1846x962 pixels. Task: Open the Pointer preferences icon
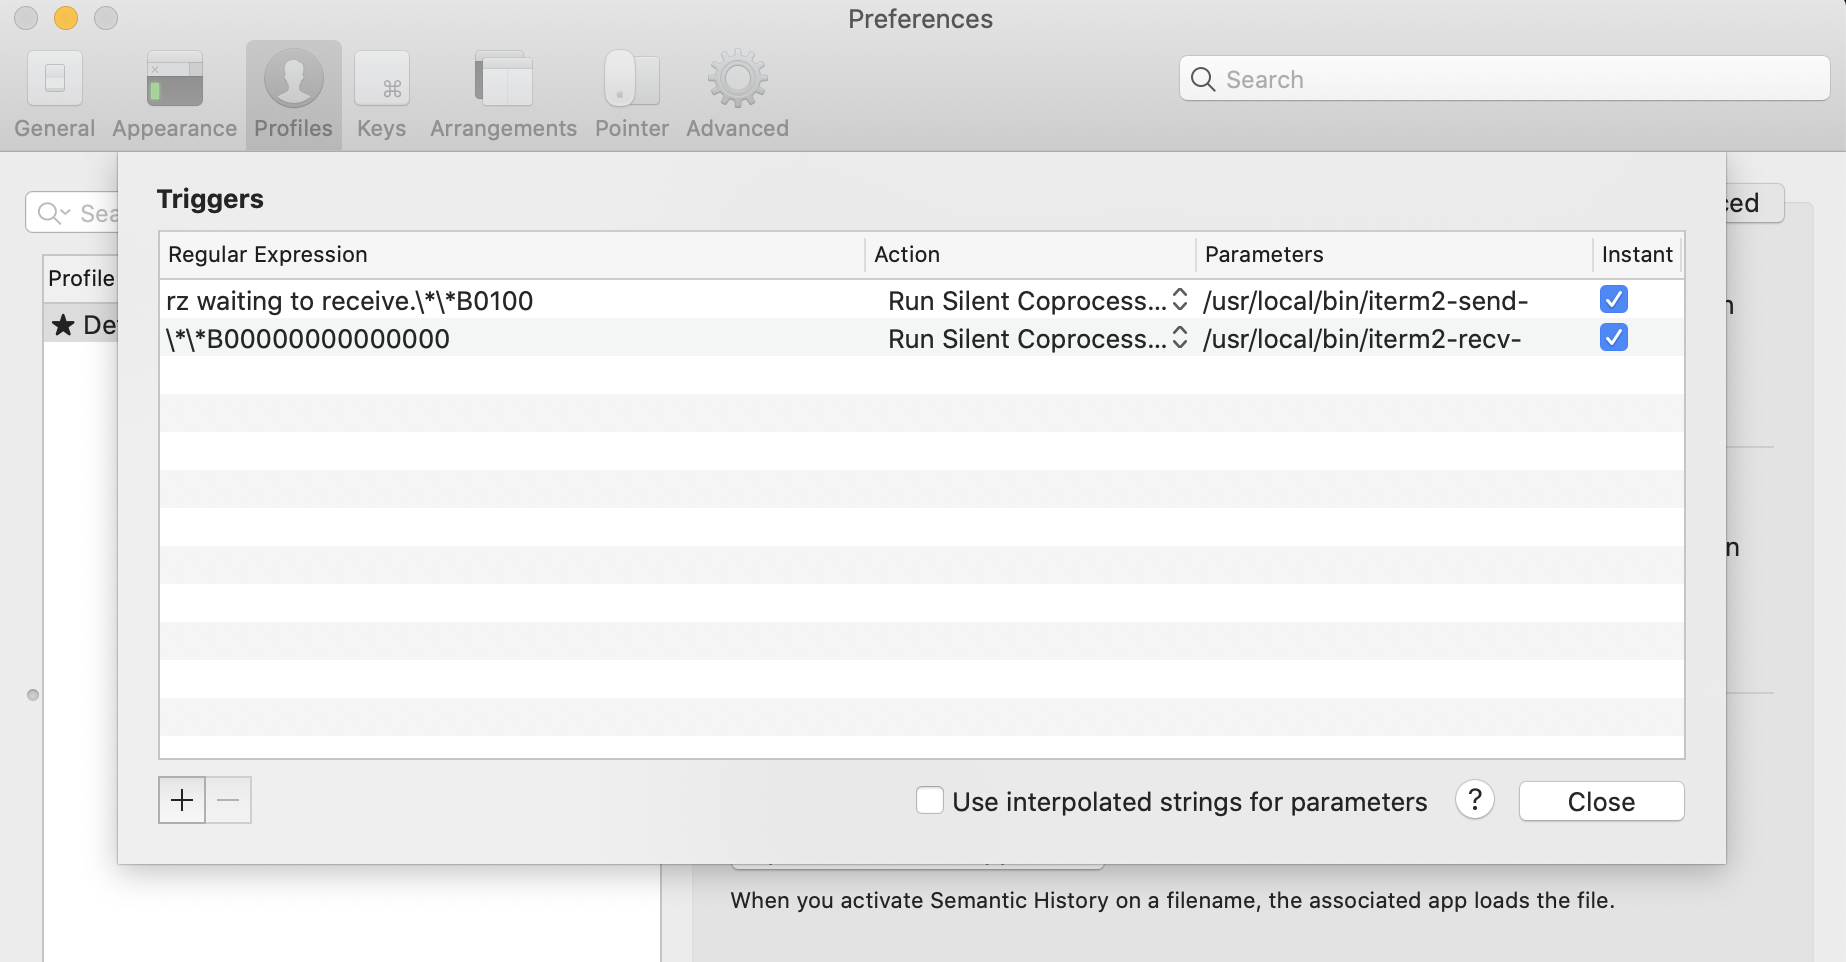coord(632,78)
